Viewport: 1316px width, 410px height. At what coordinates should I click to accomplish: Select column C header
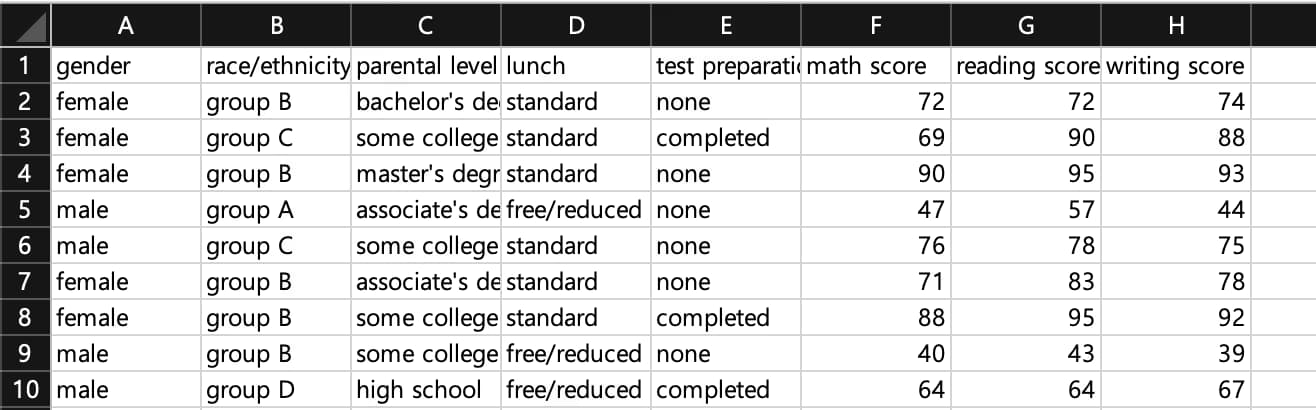click(x=426, y=28)
